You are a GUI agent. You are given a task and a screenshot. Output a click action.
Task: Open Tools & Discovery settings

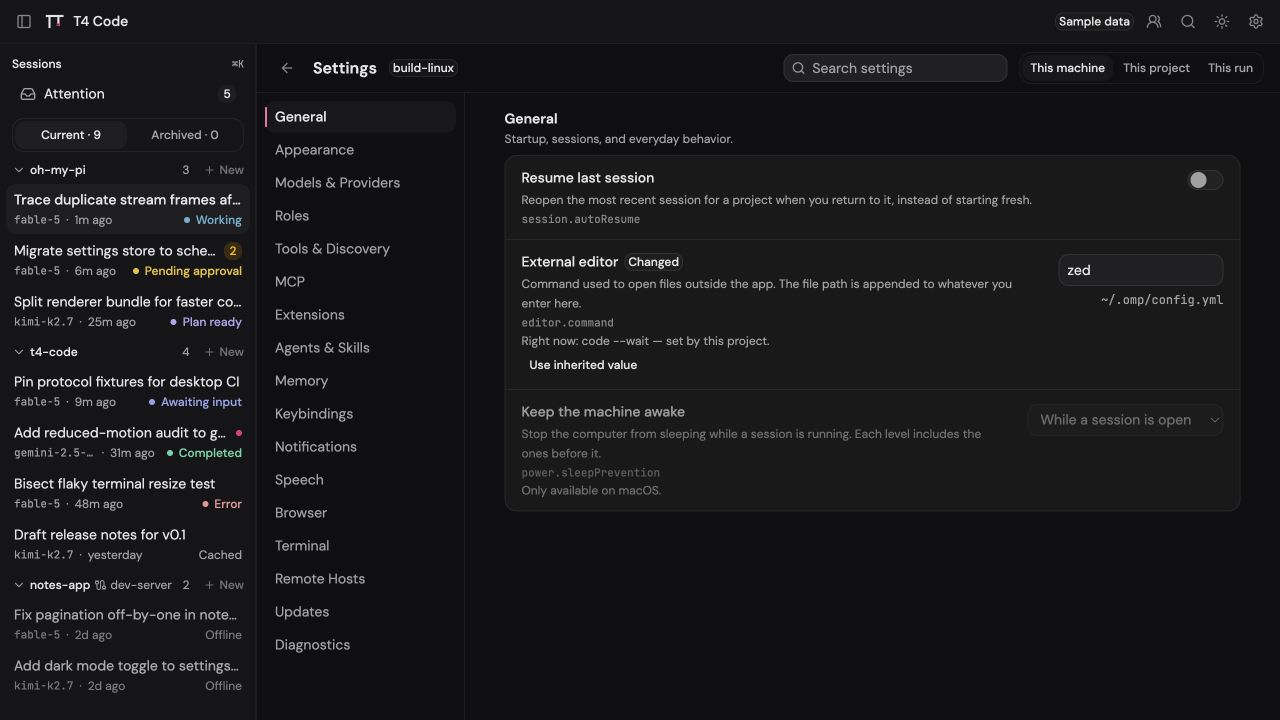(360, 249)
